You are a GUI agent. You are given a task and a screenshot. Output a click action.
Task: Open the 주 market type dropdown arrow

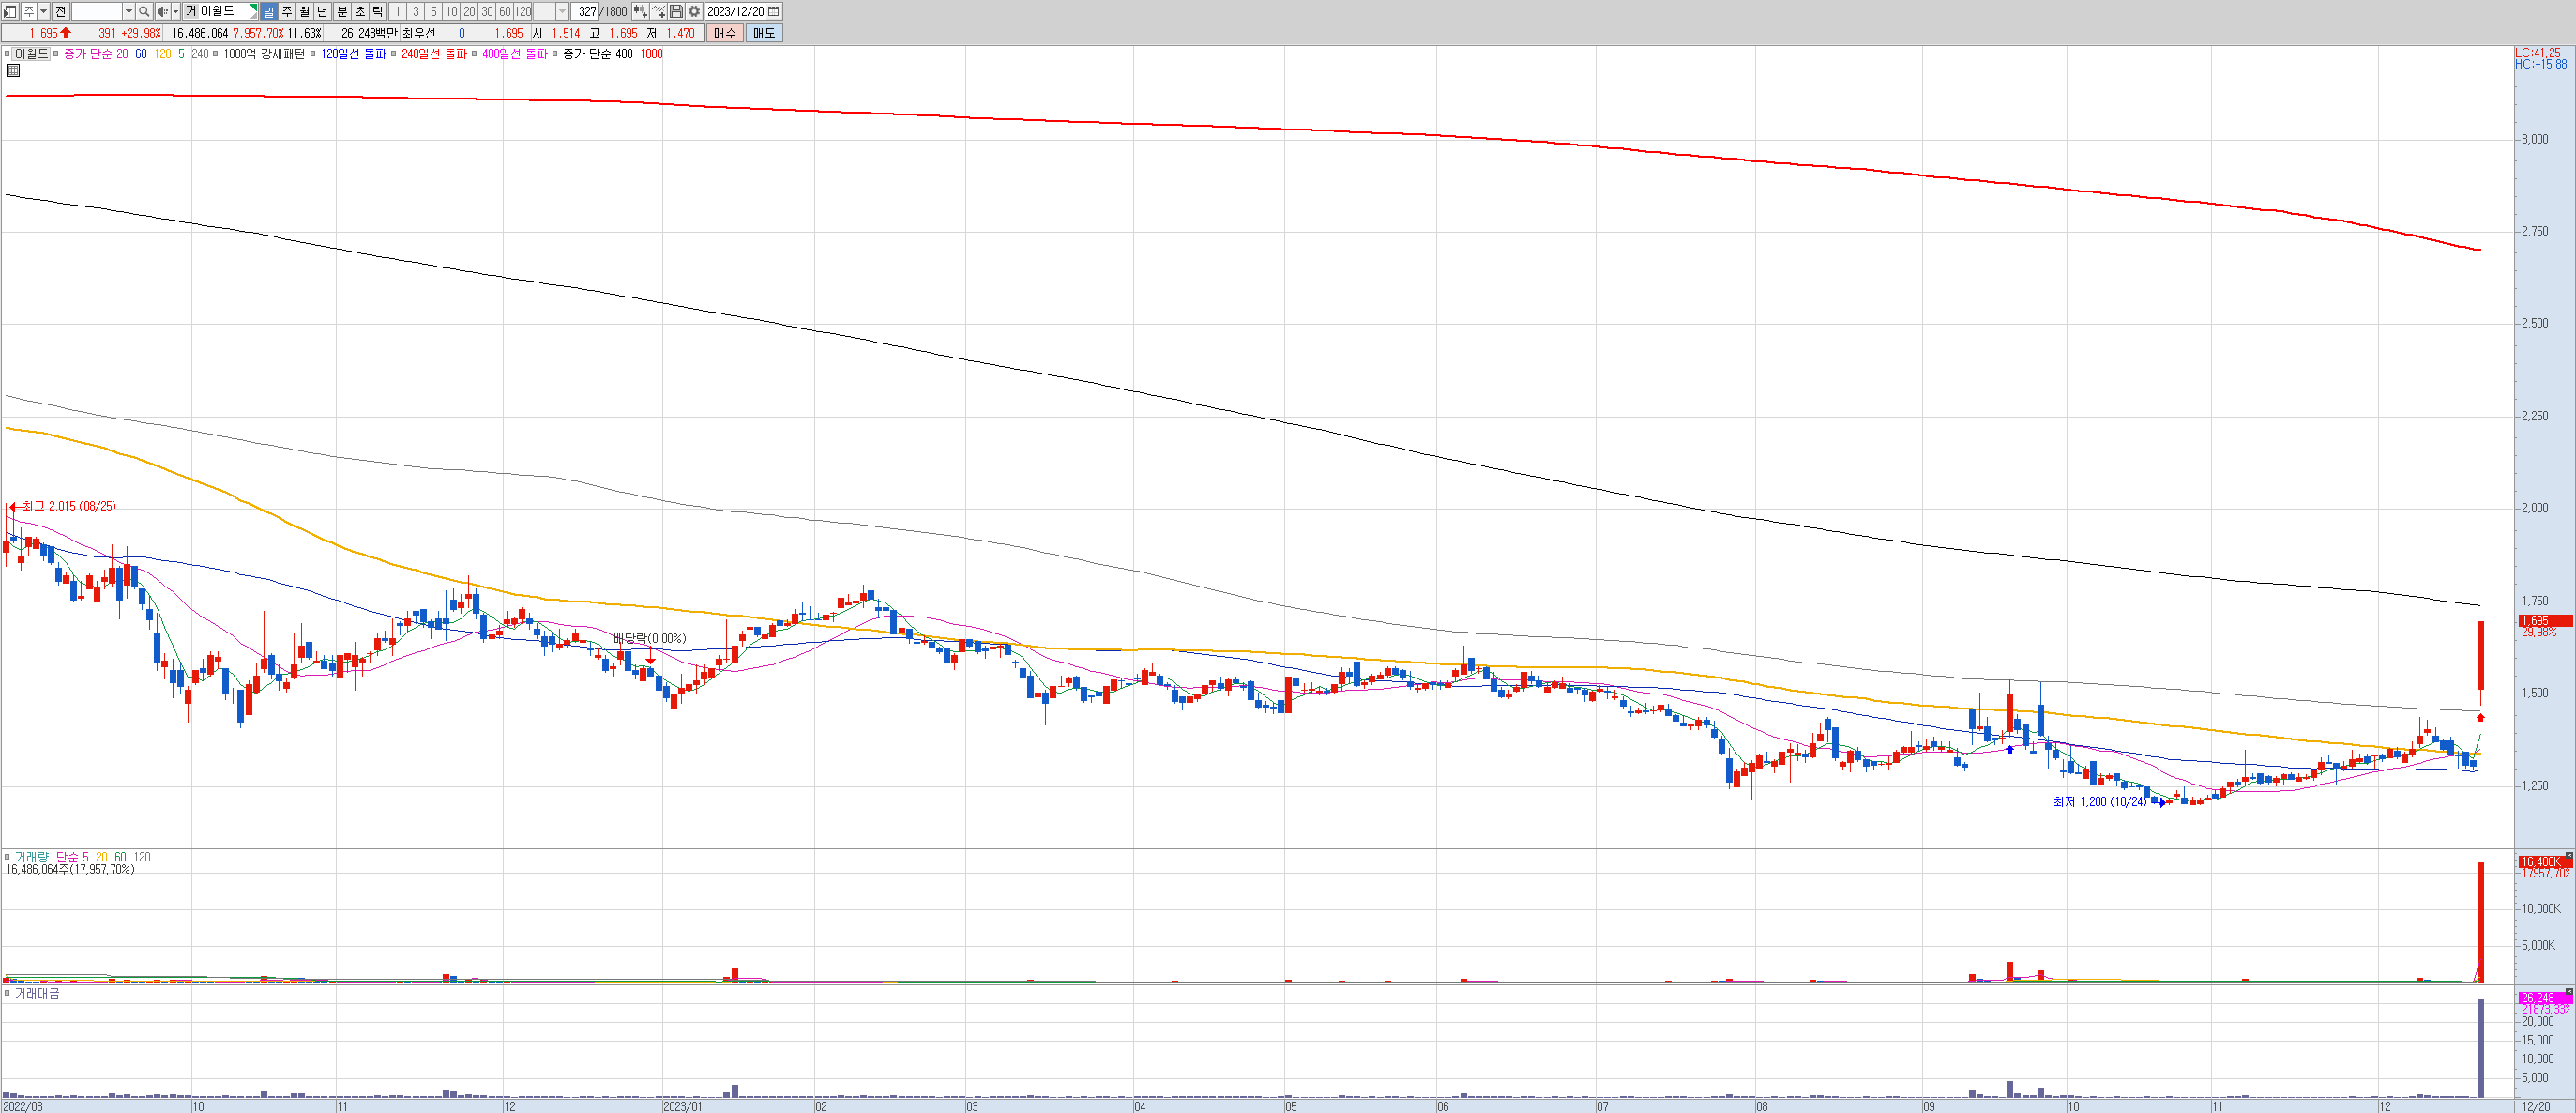click(x=44, y=11)
